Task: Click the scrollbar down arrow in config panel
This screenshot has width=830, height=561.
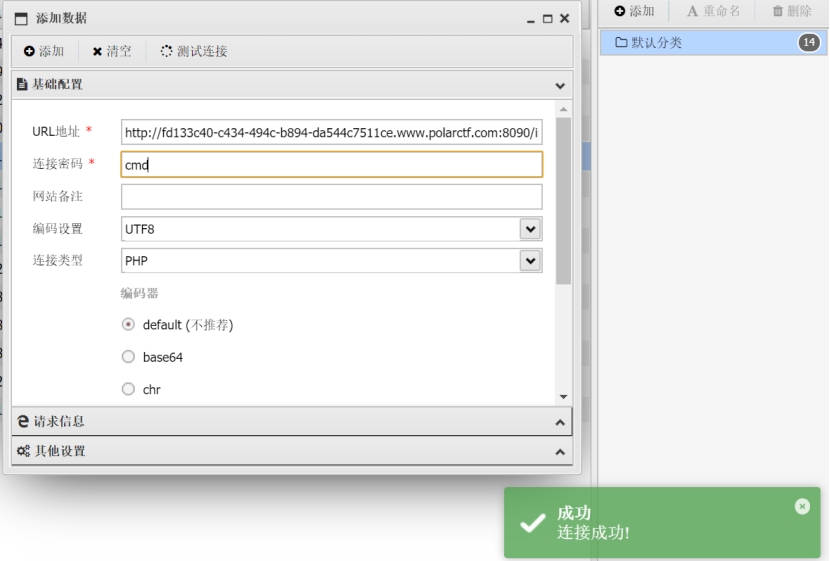Action: (563, 396)
